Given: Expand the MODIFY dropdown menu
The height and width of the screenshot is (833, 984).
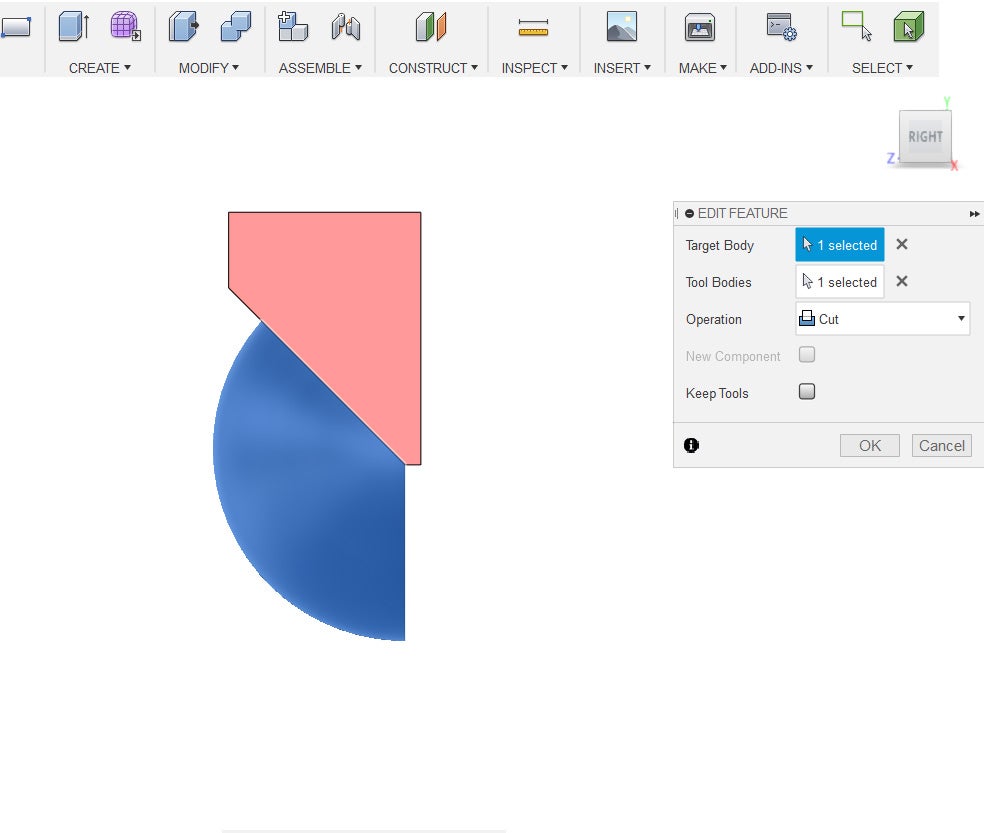Looking at the screenshot, I should pyautogui.click(x=209, y=68).
